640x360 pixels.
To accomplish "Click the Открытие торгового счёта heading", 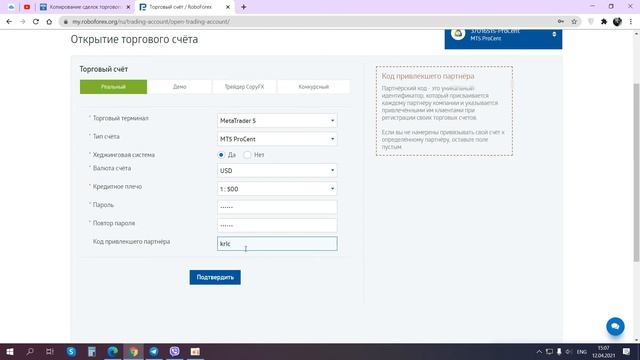I will 134,40.
